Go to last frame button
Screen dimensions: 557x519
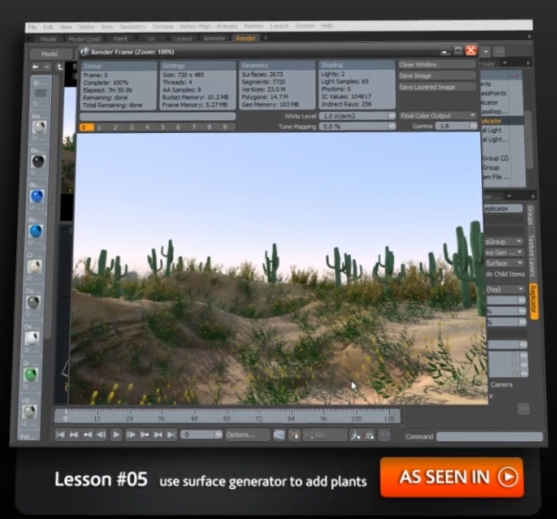click(171, 434)
